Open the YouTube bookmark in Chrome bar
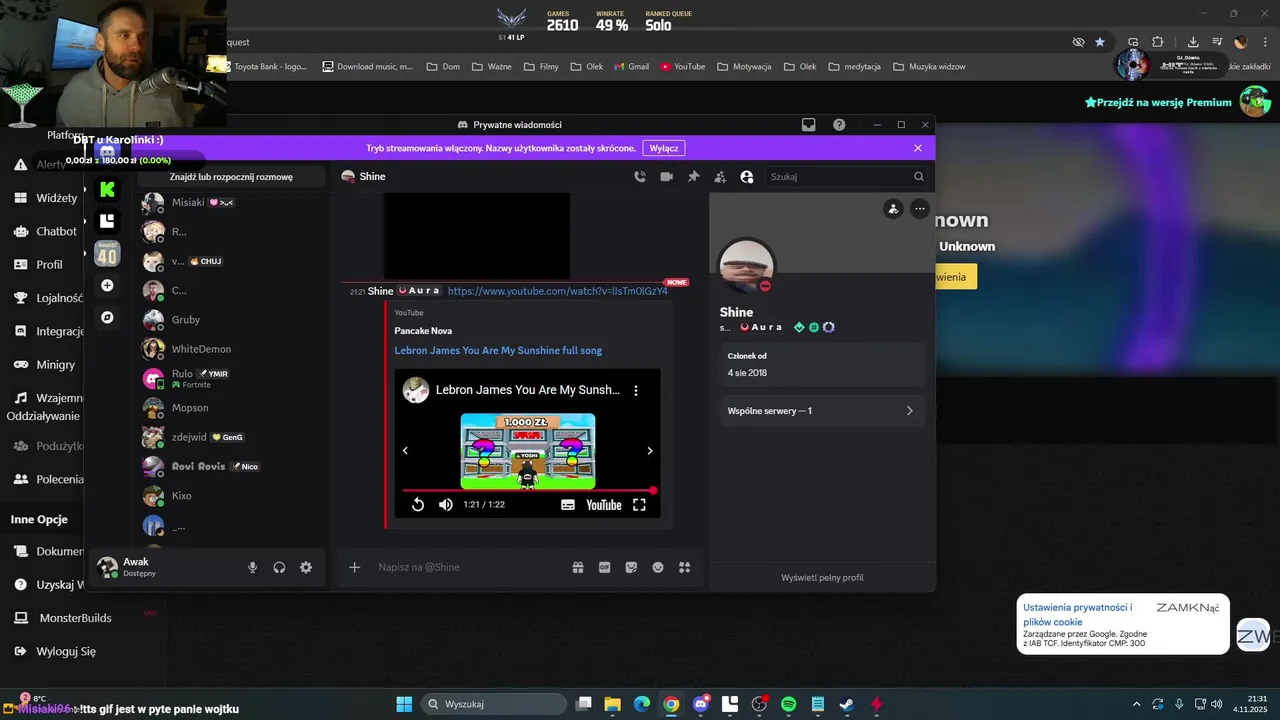This screenshot has height=720, width=1280. pyautogui.click(x=683, y=67)
